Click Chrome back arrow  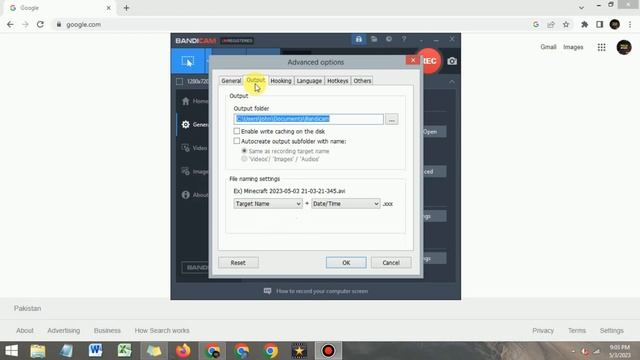click(x=10, y=24)
